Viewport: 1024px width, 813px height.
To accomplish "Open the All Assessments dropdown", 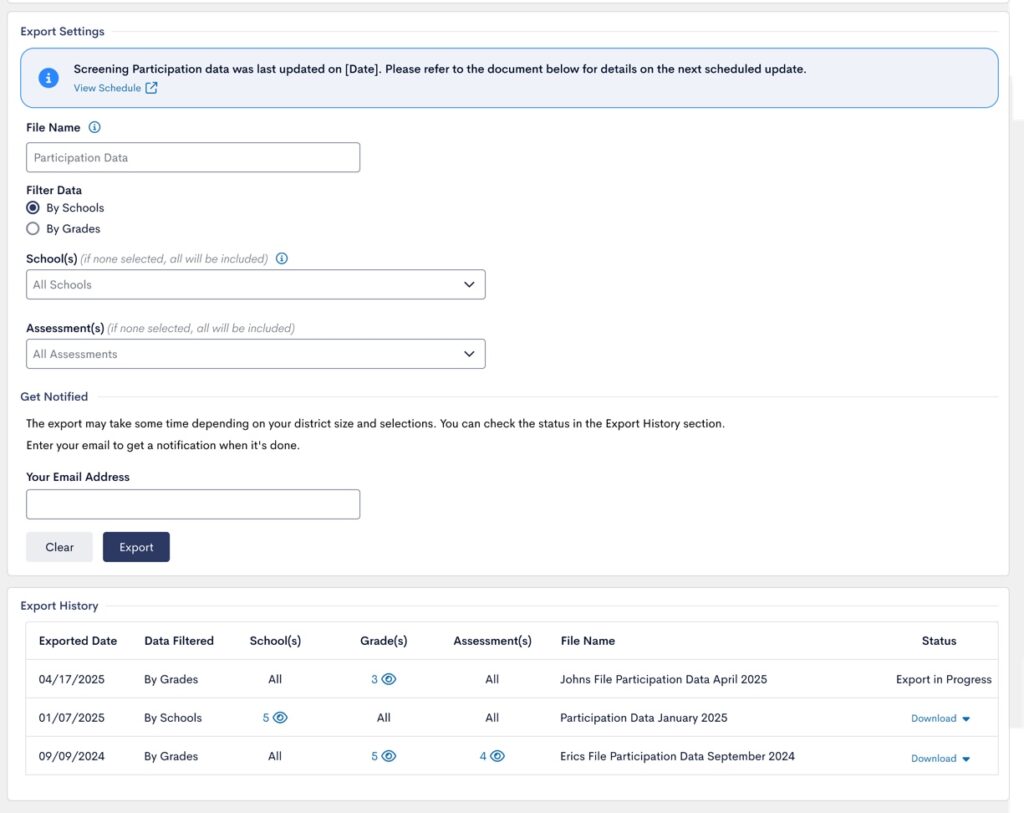I will 255,353.
